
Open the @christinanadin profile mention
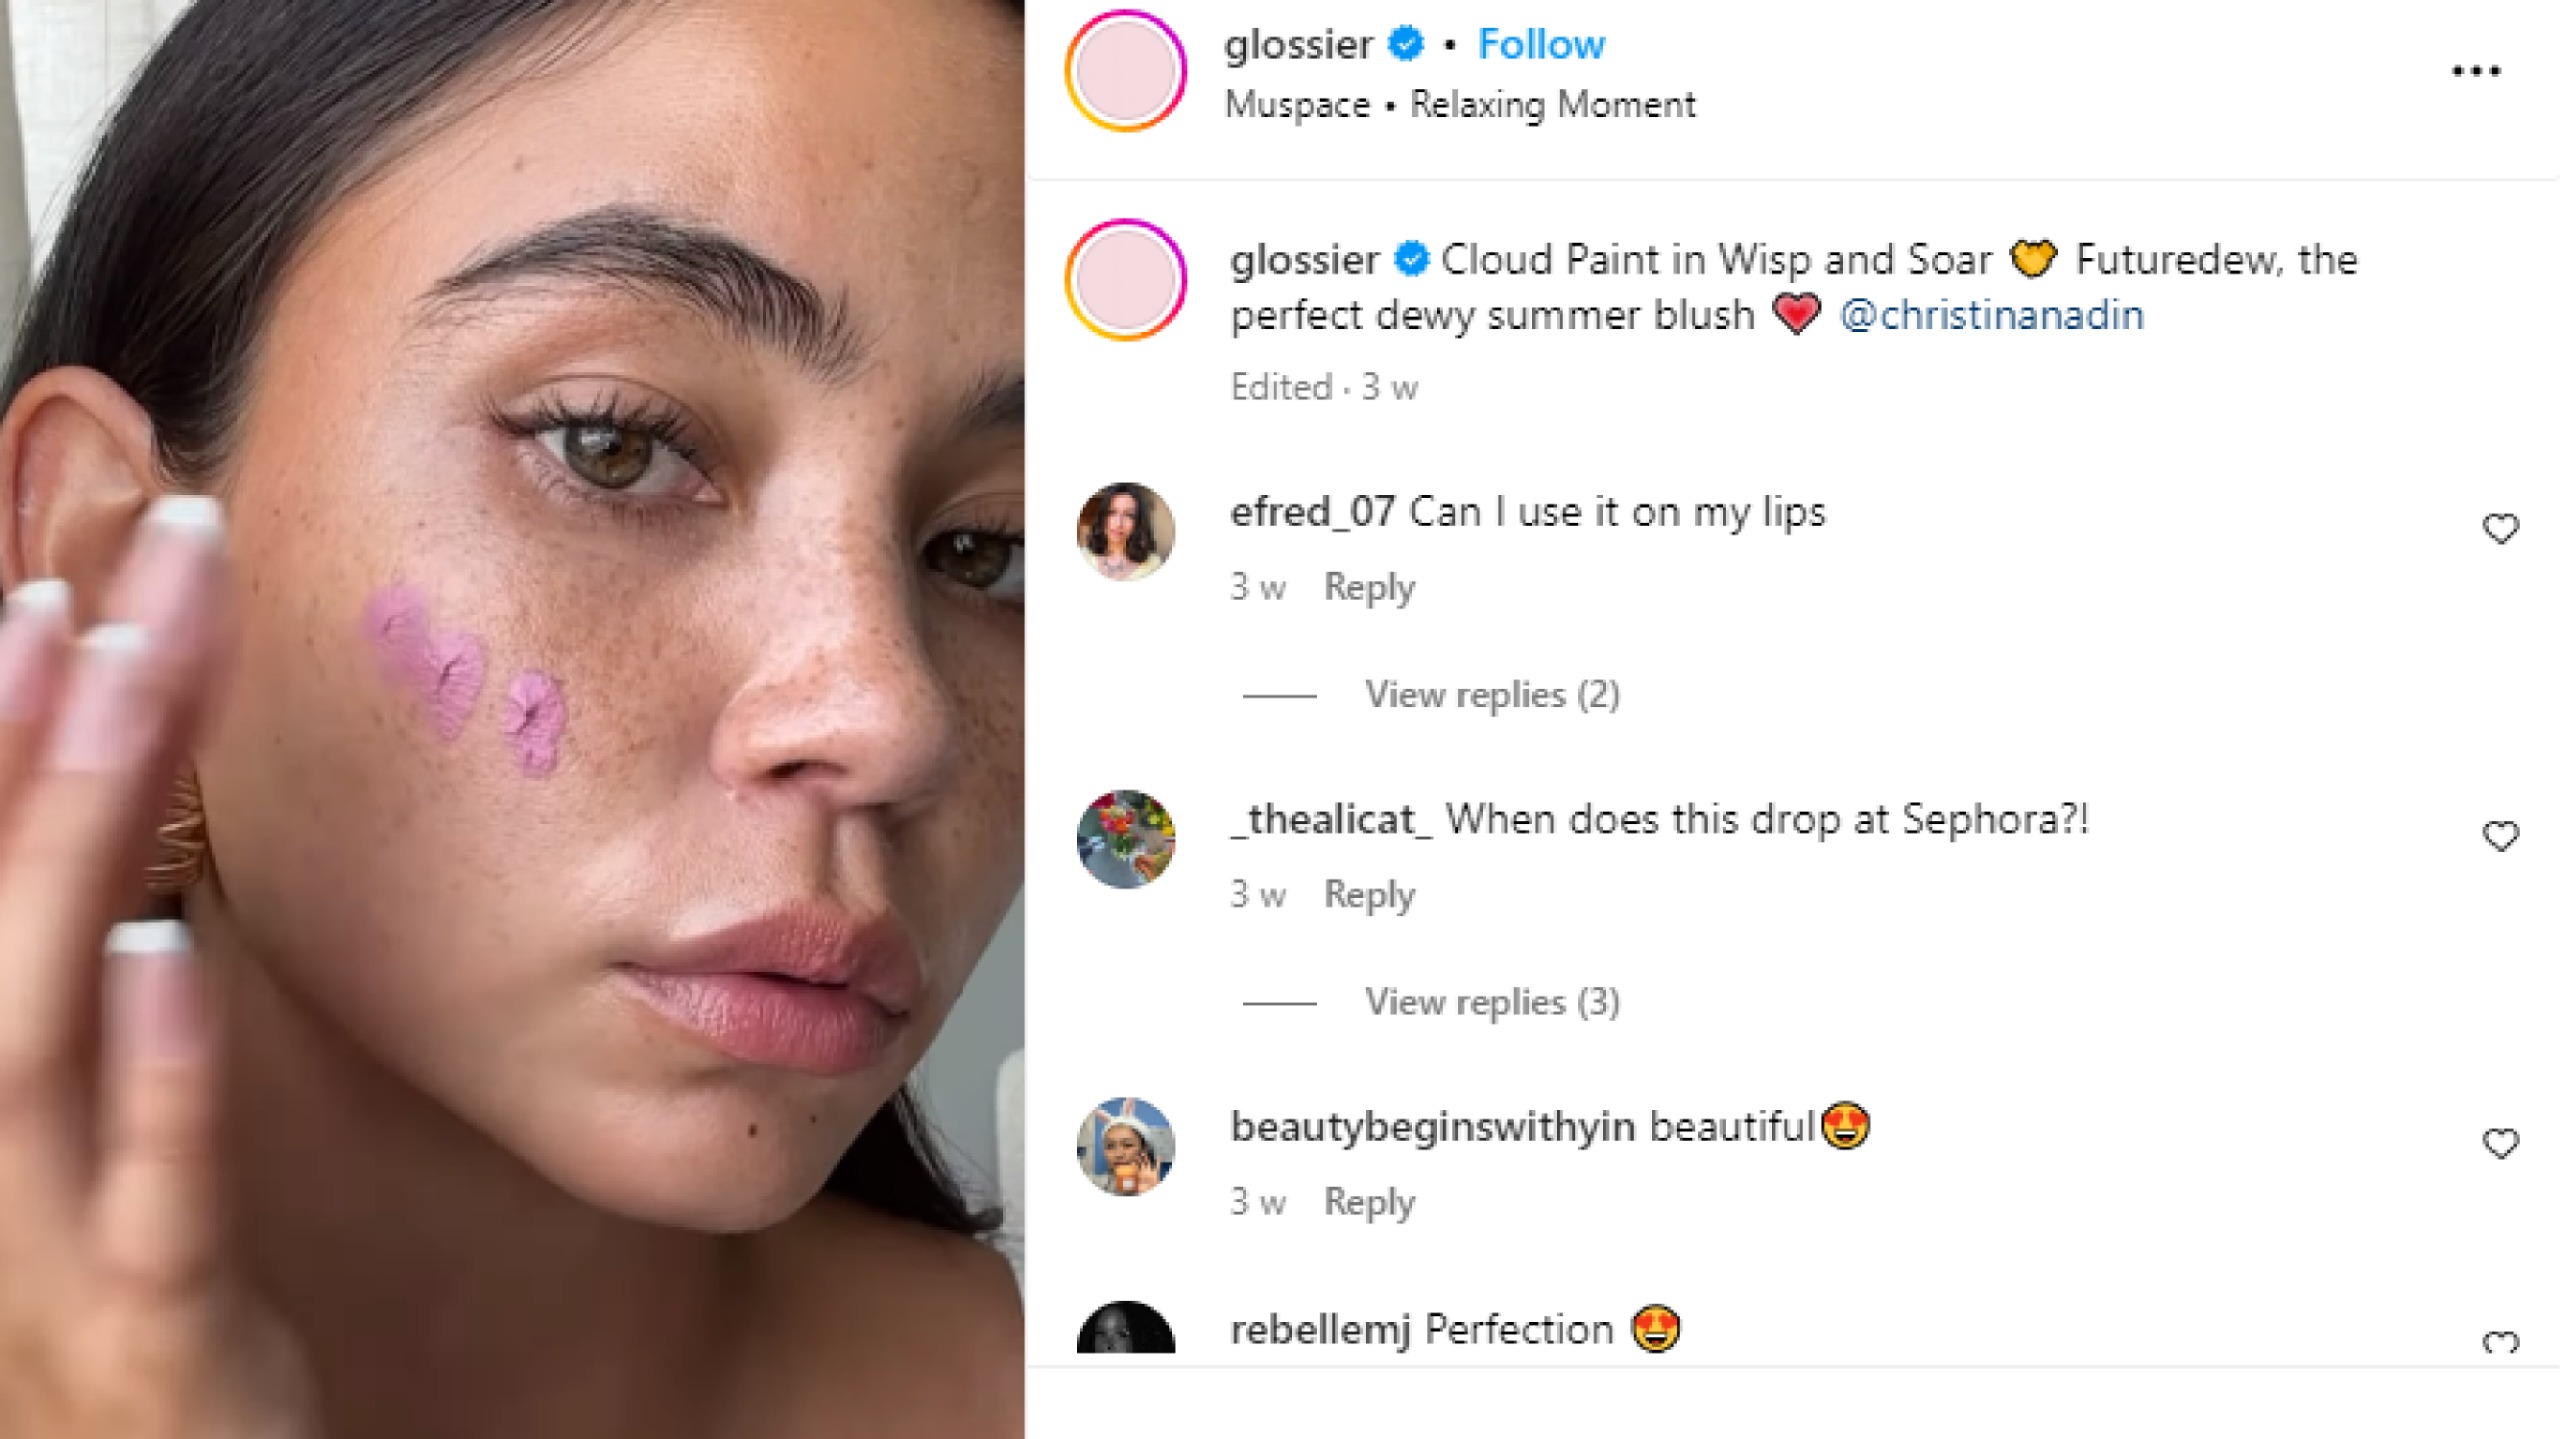pyautogui.click(x=1991, y=315)
